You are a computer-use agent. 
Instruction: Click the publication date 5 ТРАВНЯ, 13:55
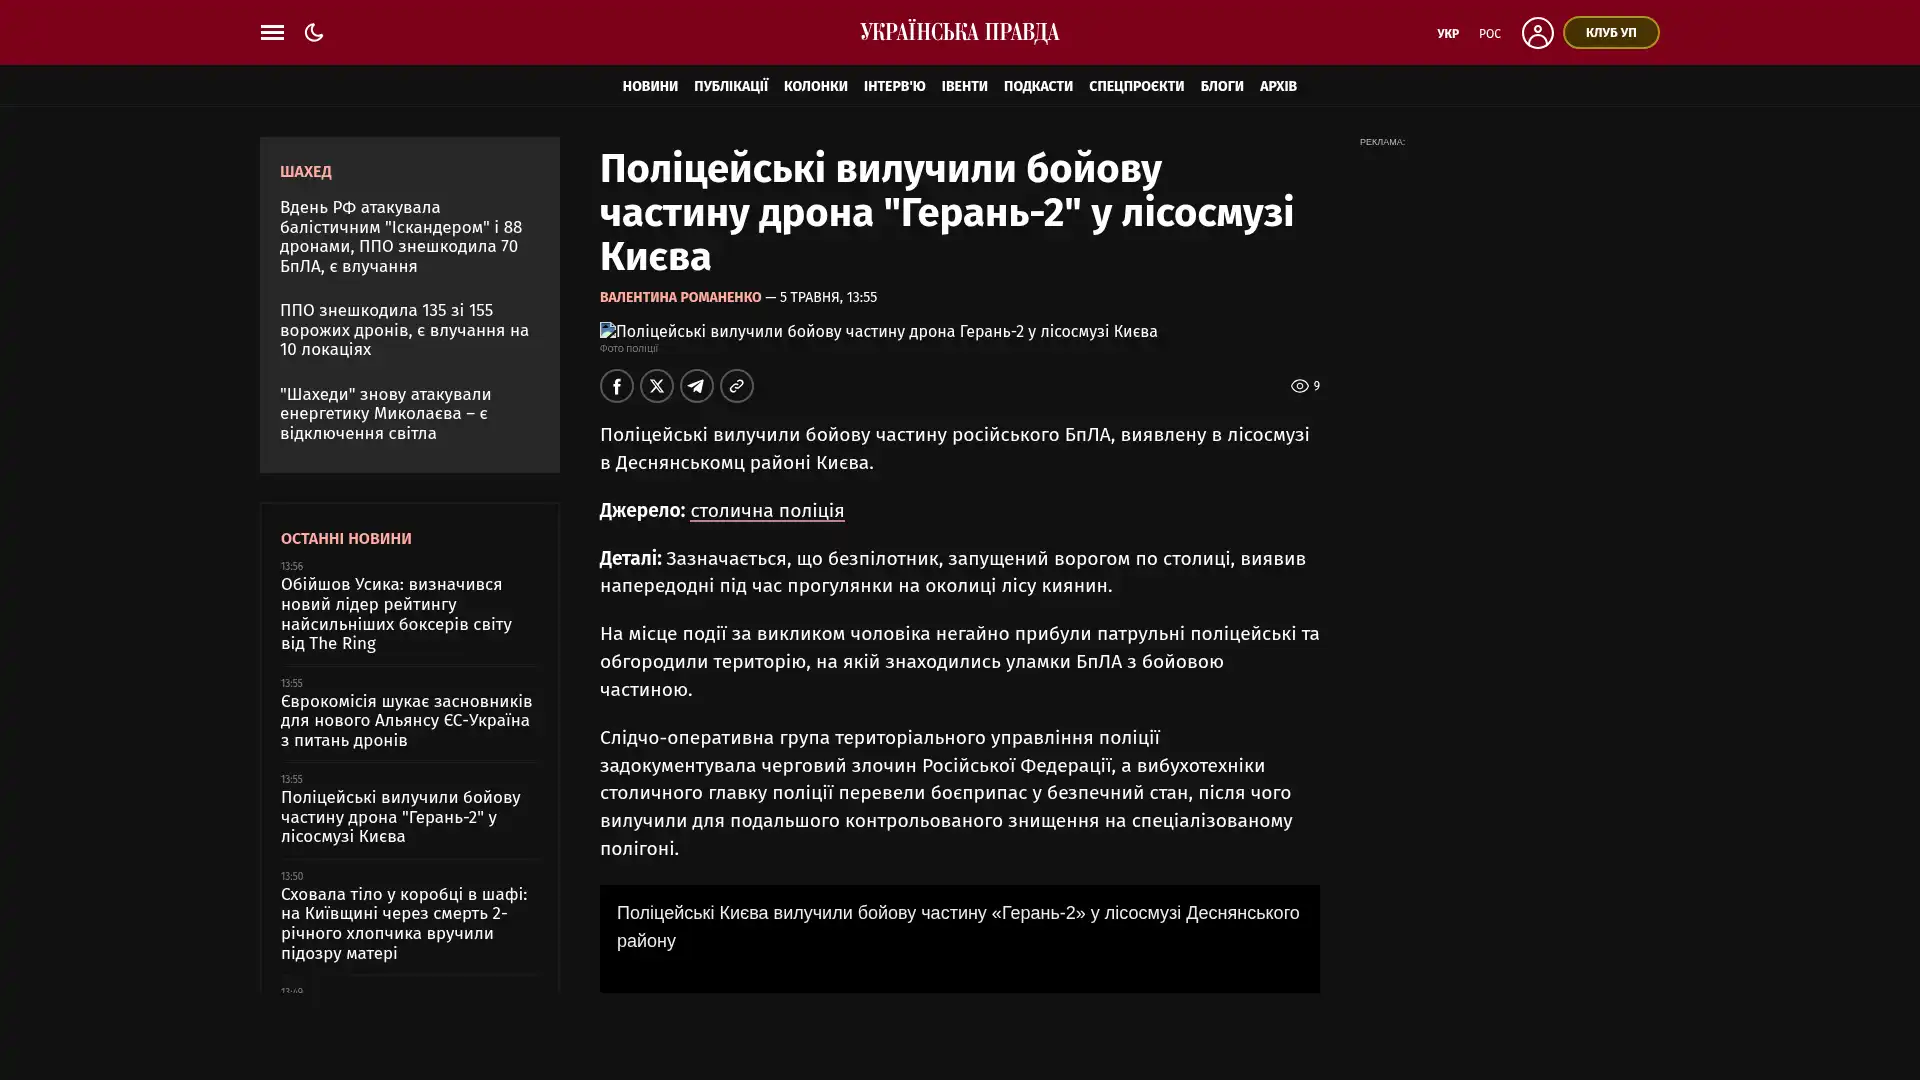(x=829, y=297)
